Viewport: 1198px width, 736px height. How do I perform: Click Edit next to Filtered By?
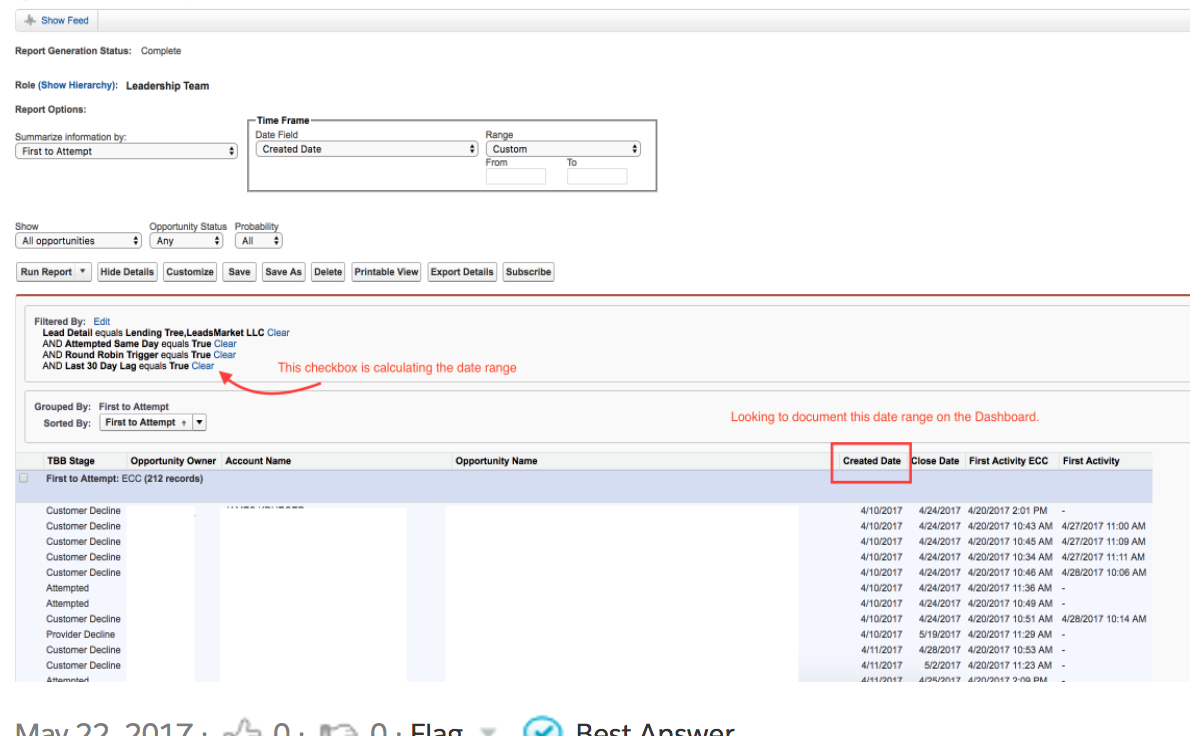point(102,322)
